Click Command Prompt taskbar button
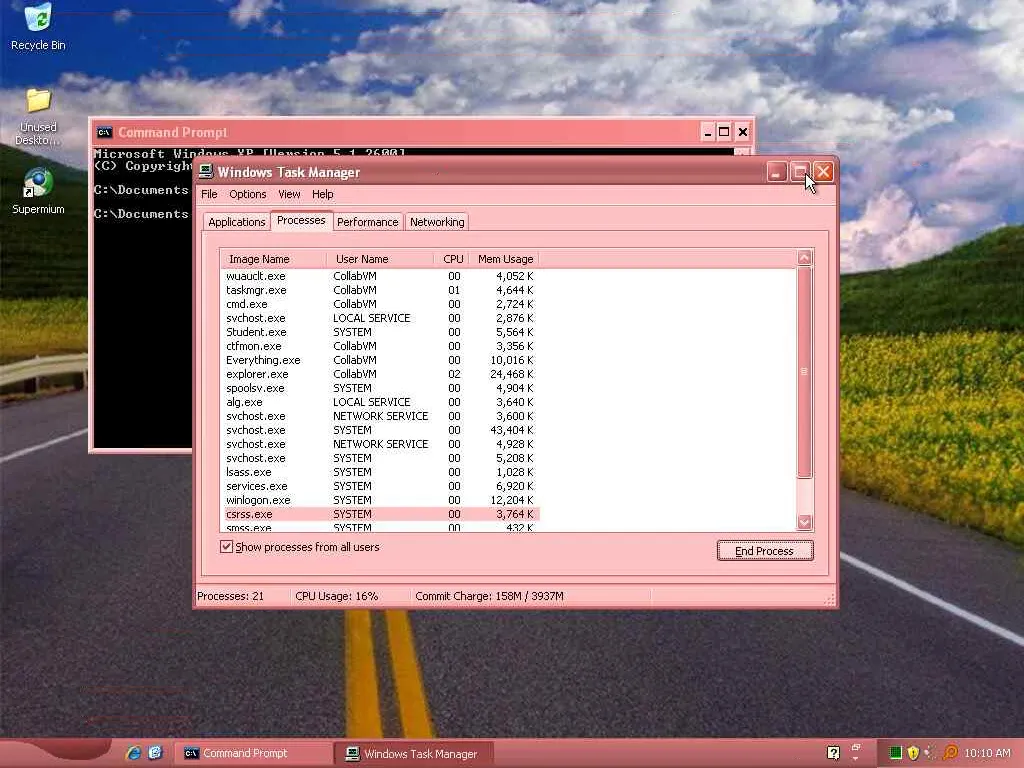 (x=253, y=753)
